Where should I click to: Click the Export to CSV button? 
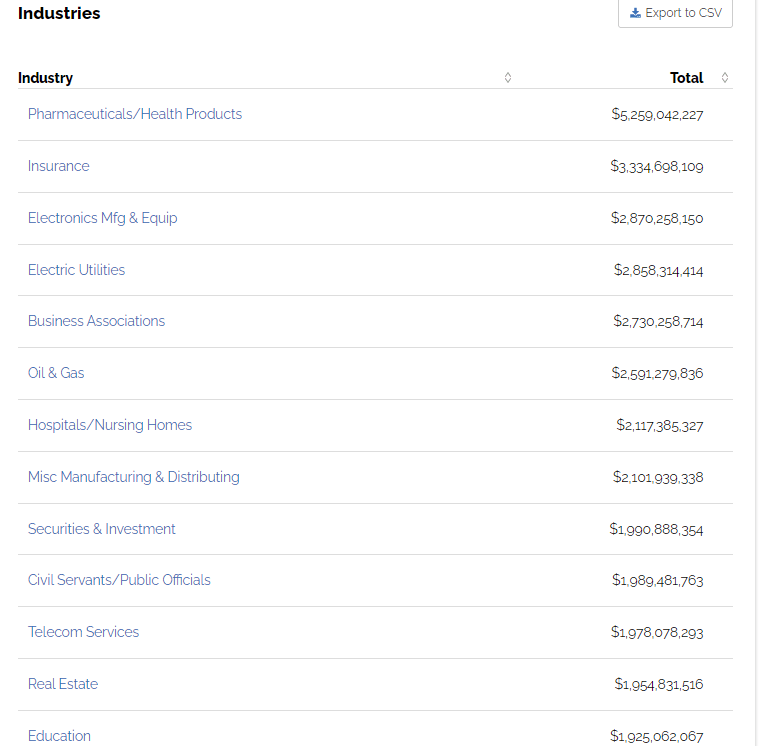click(x=675, y=13)
